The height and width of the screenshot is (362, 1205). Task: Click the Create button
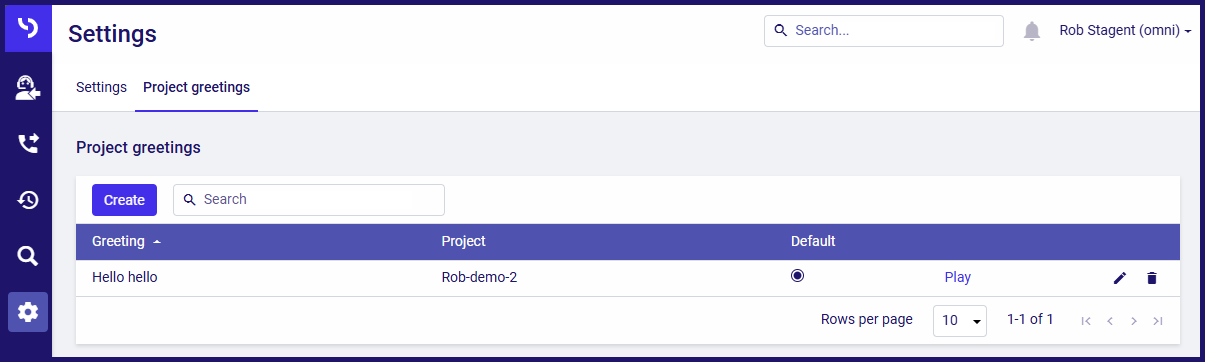tap(124, 200)
